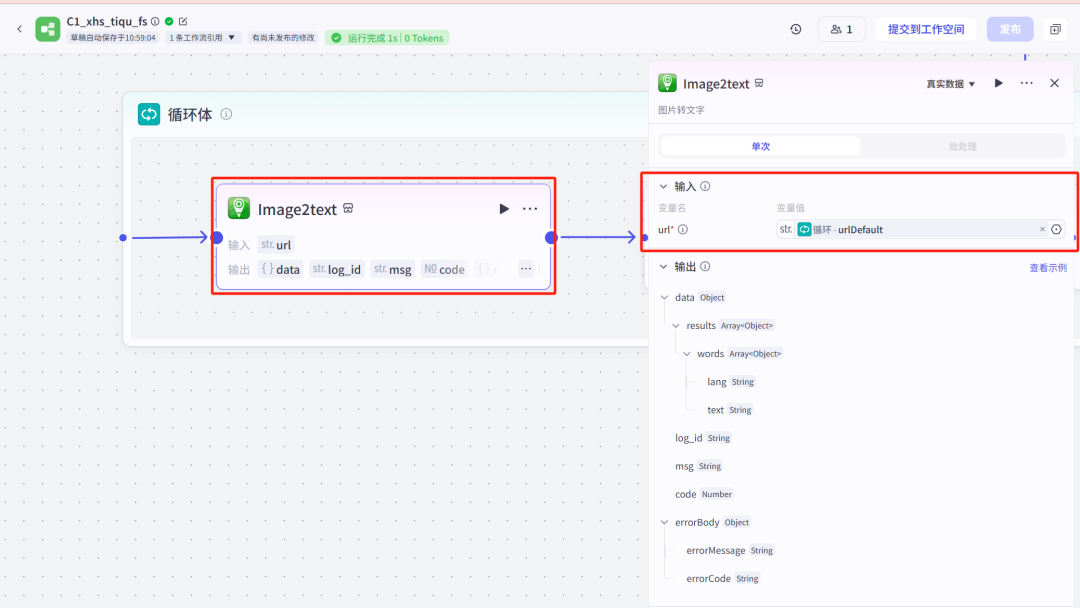The width and height of the screenshot is (1080, 608).
Task: Switch to the 批处理 tab
Action: (x=962, y=146)
